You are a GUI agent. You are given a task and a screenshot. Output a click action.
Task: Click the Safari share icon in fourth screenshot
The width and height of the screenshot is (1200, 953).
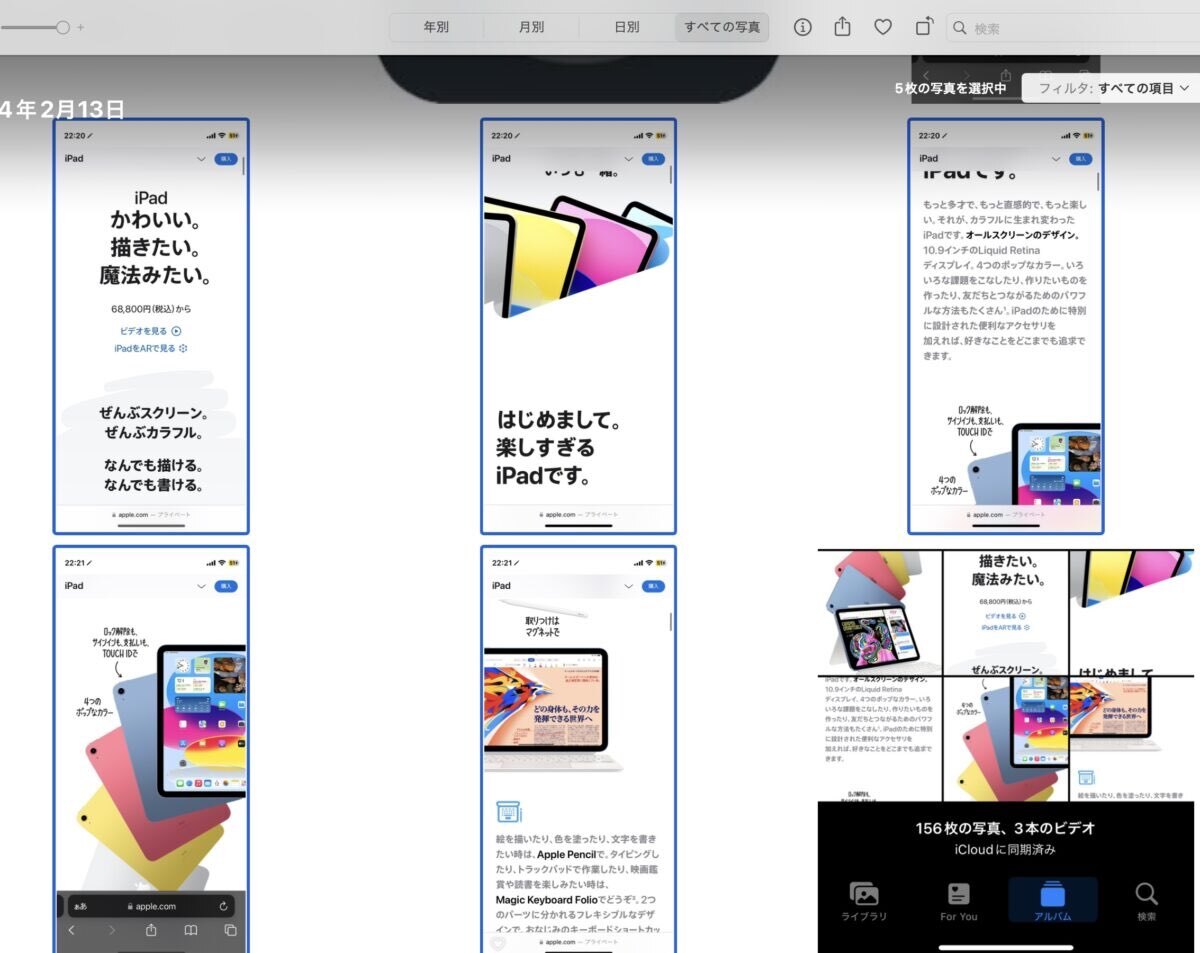tap(151, 930)
